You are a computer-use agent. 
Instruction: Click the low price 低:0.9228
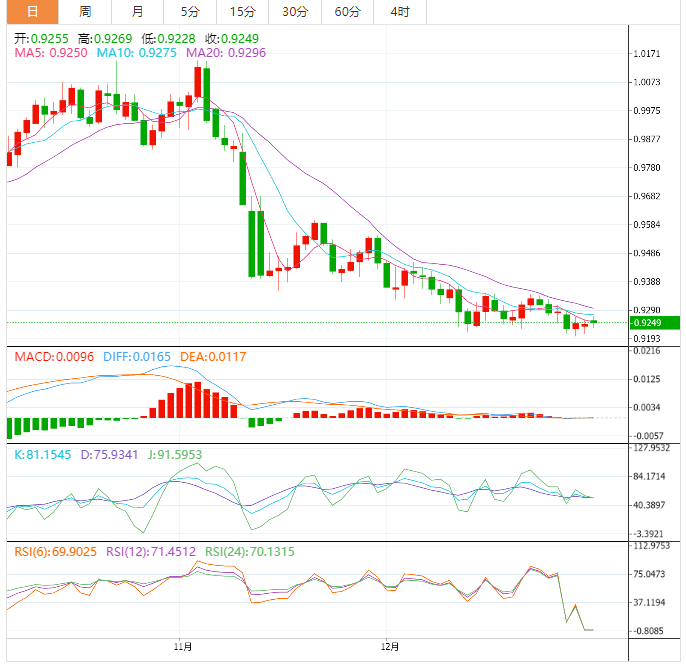point(168,39)
